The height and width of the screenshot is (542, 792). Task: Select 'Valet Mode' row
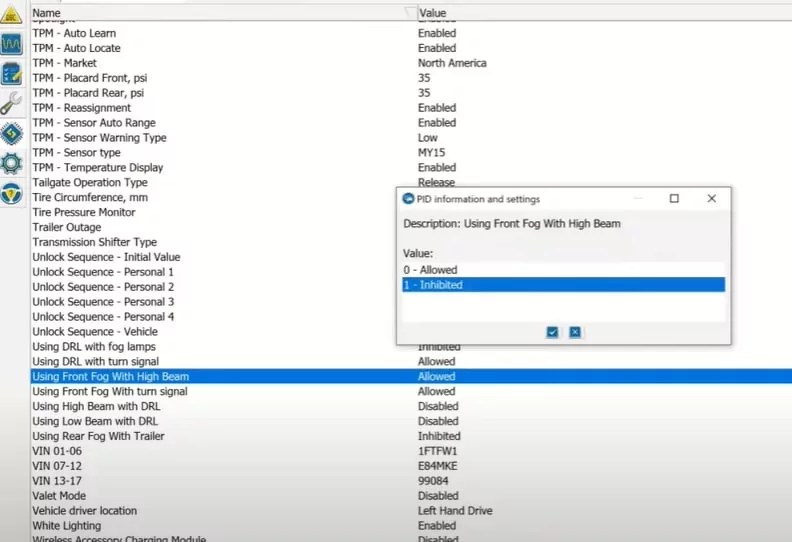click(x=411, y=496)
